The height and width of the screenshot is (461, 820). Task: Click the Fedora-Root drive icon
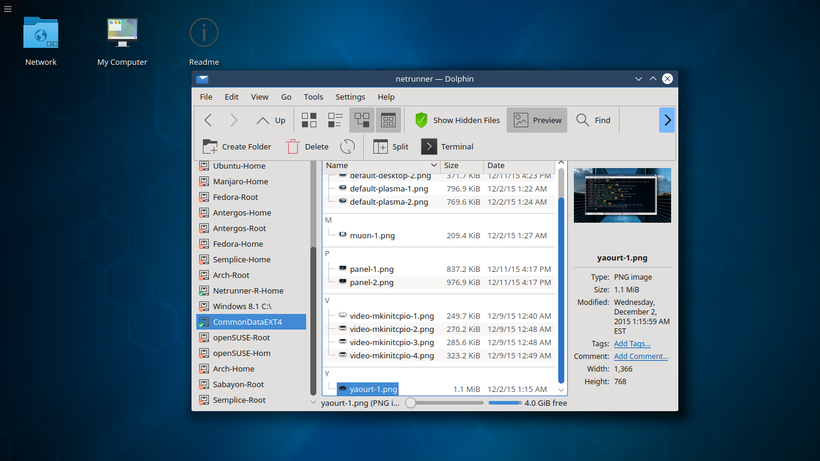coord(204,197)
